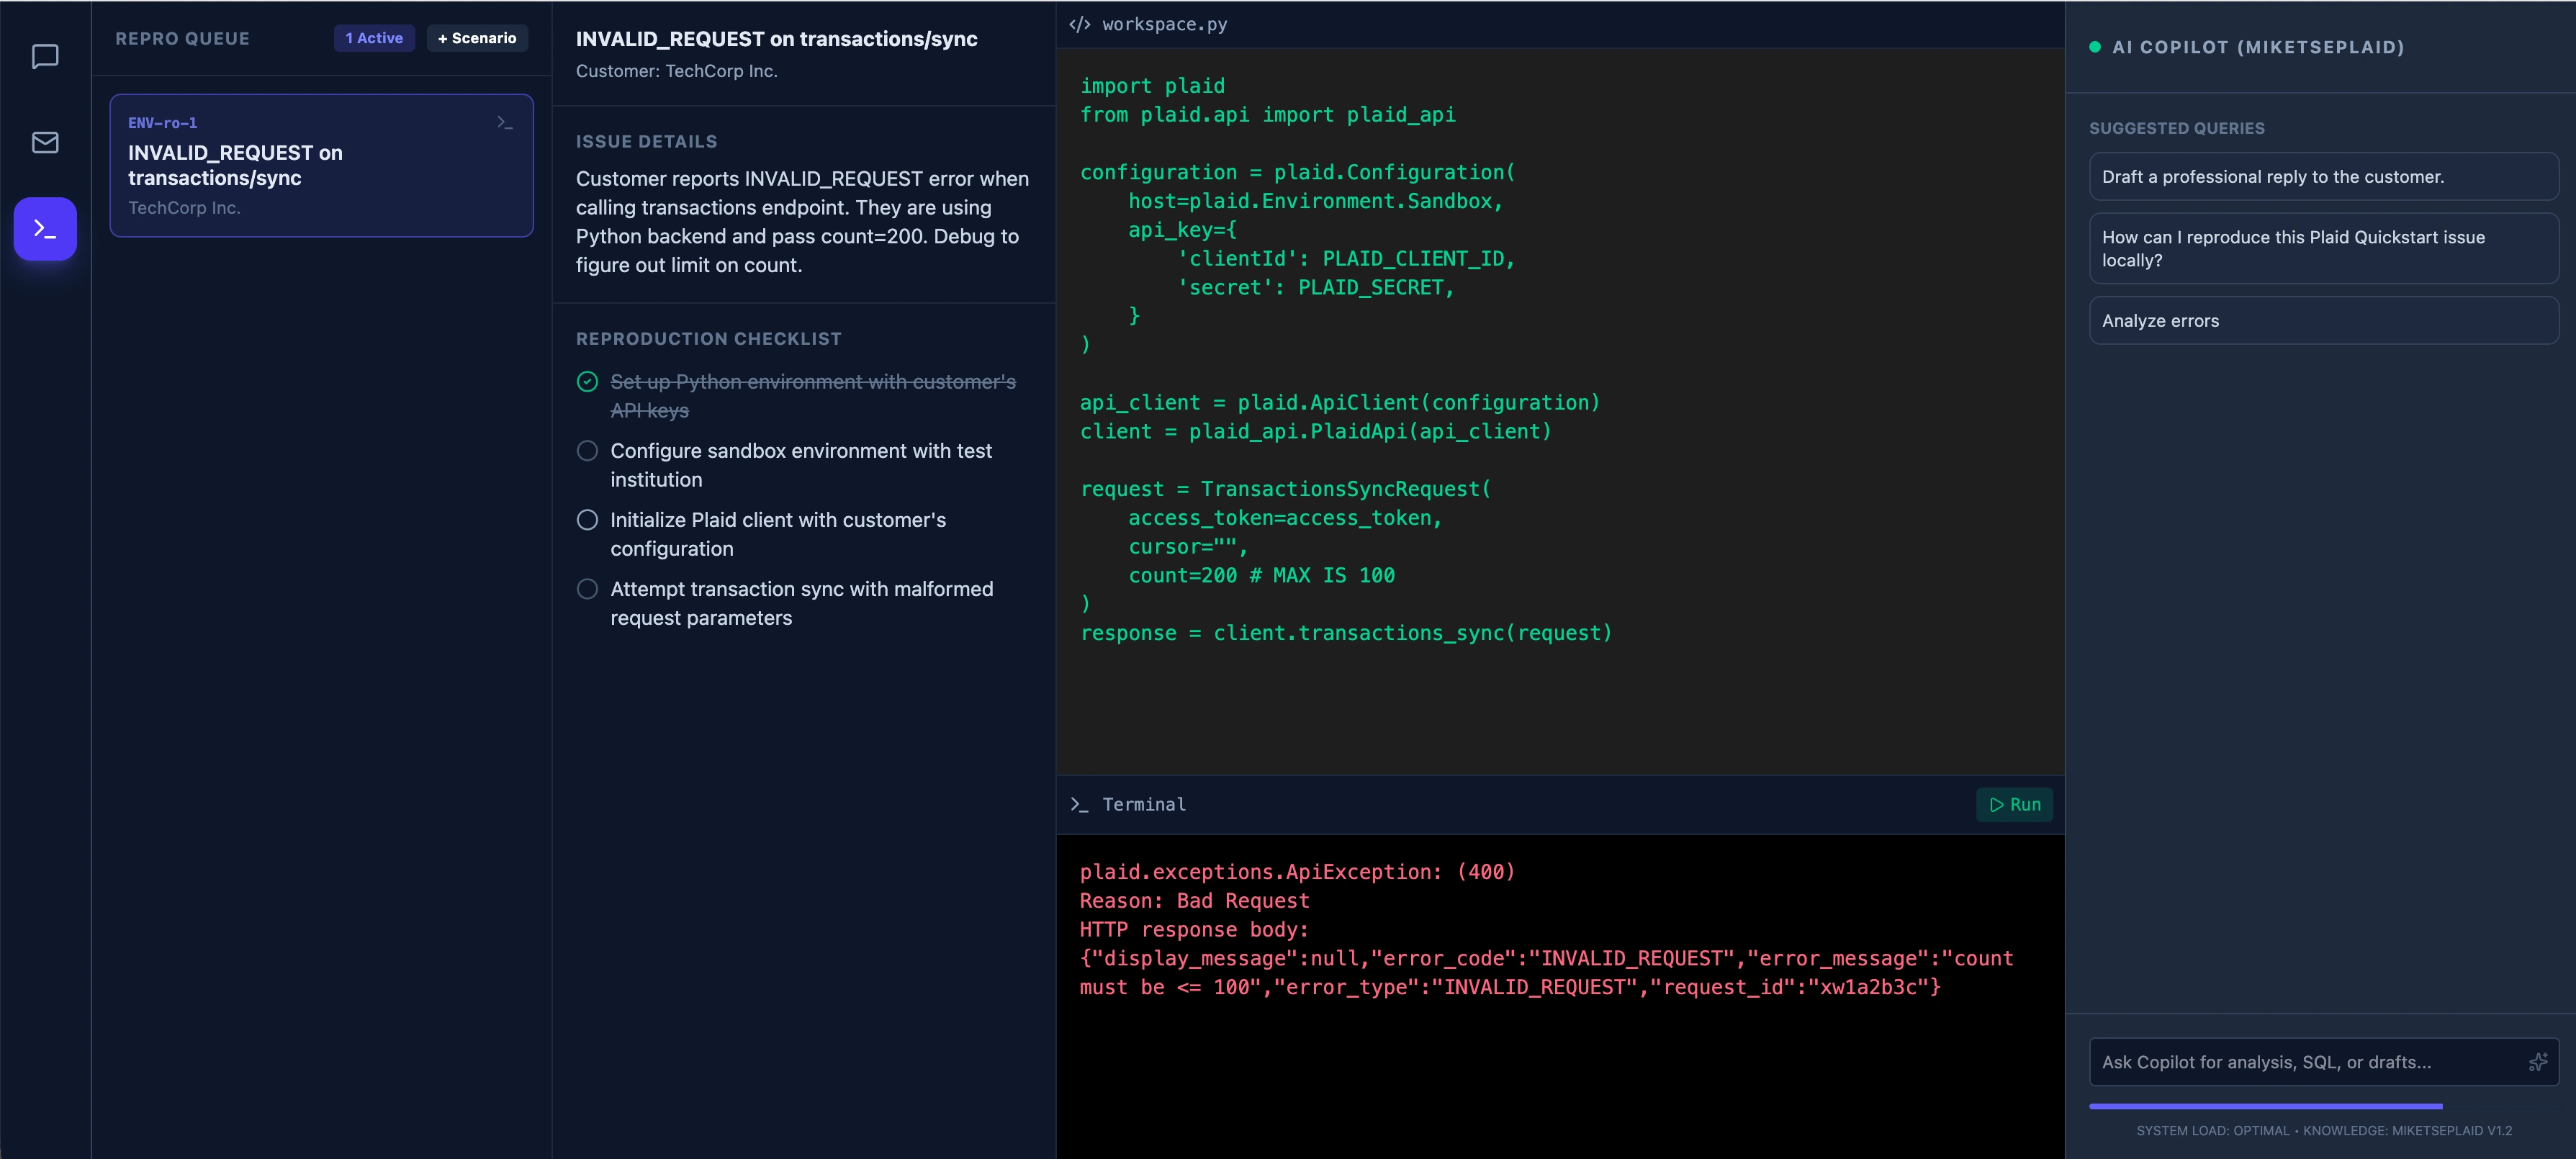Image resolution: width=2576 pixels, height=1159 pixels.
Task: Check Attempt transaction sync with malformed parameters
Action: 588,589
